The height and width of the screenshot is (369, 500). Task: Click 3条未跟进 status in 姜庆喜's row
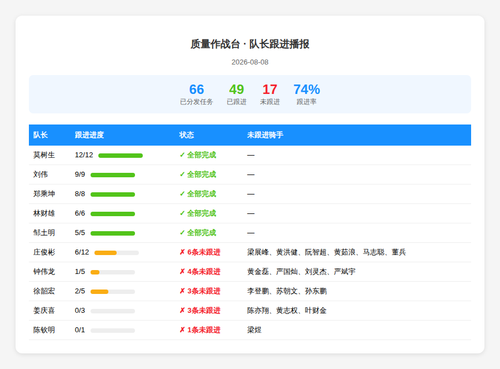[200, 310]
